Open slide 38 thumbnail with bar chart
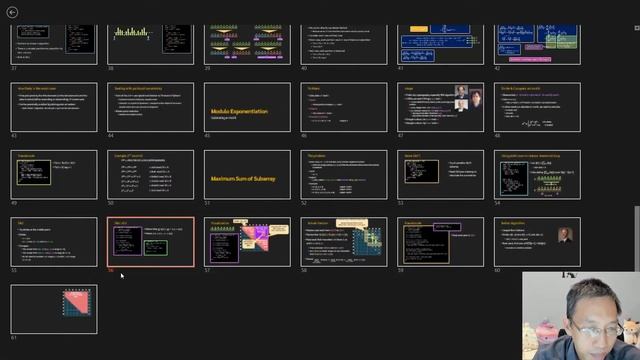 pos(151,44)
